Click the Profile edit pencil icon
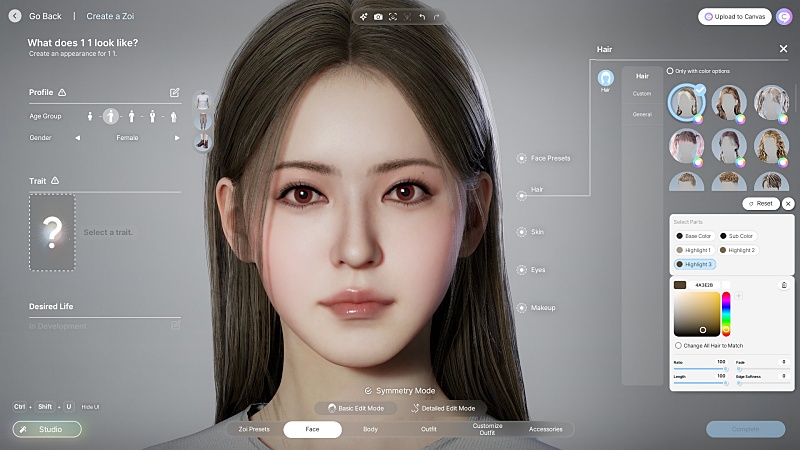This screenshot has height=450, width=800. pos(175,92)
